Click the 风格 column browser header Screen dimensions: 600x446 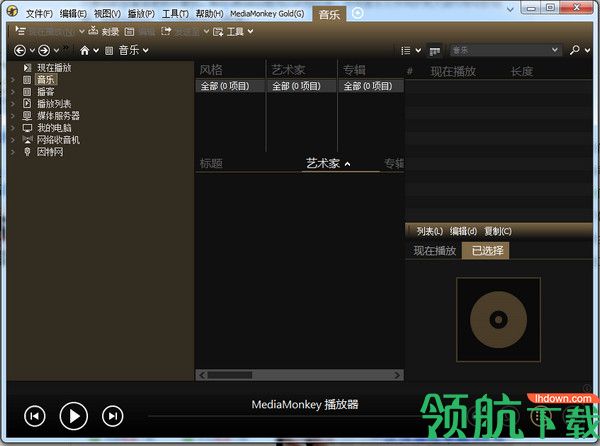[211, 70]
